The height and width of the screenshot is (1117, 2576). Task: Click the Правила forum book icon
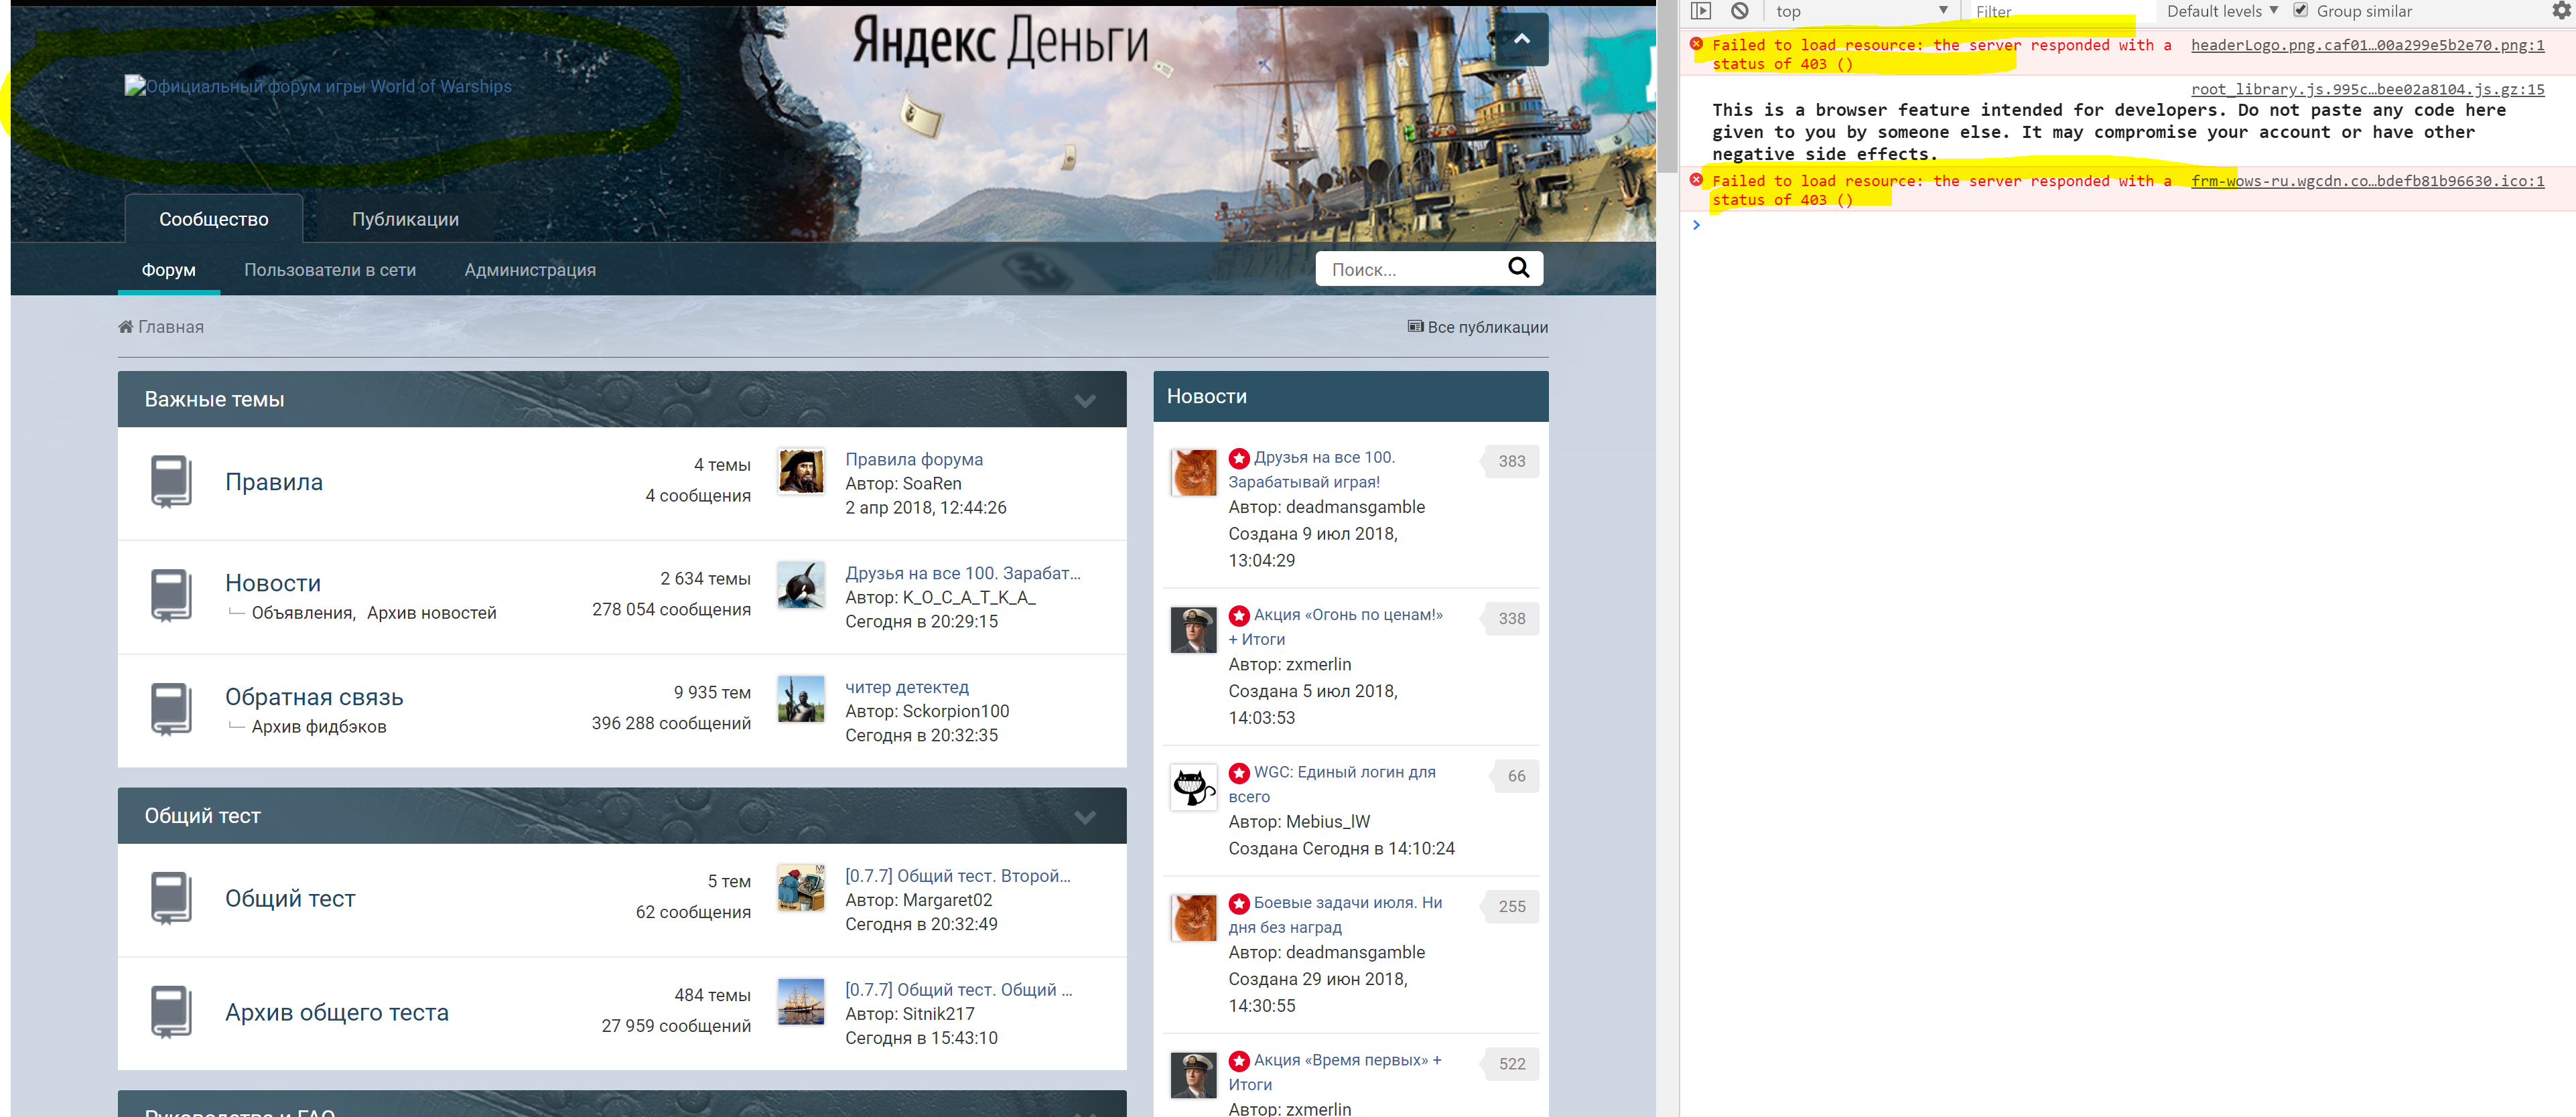(x=171, y=482)
